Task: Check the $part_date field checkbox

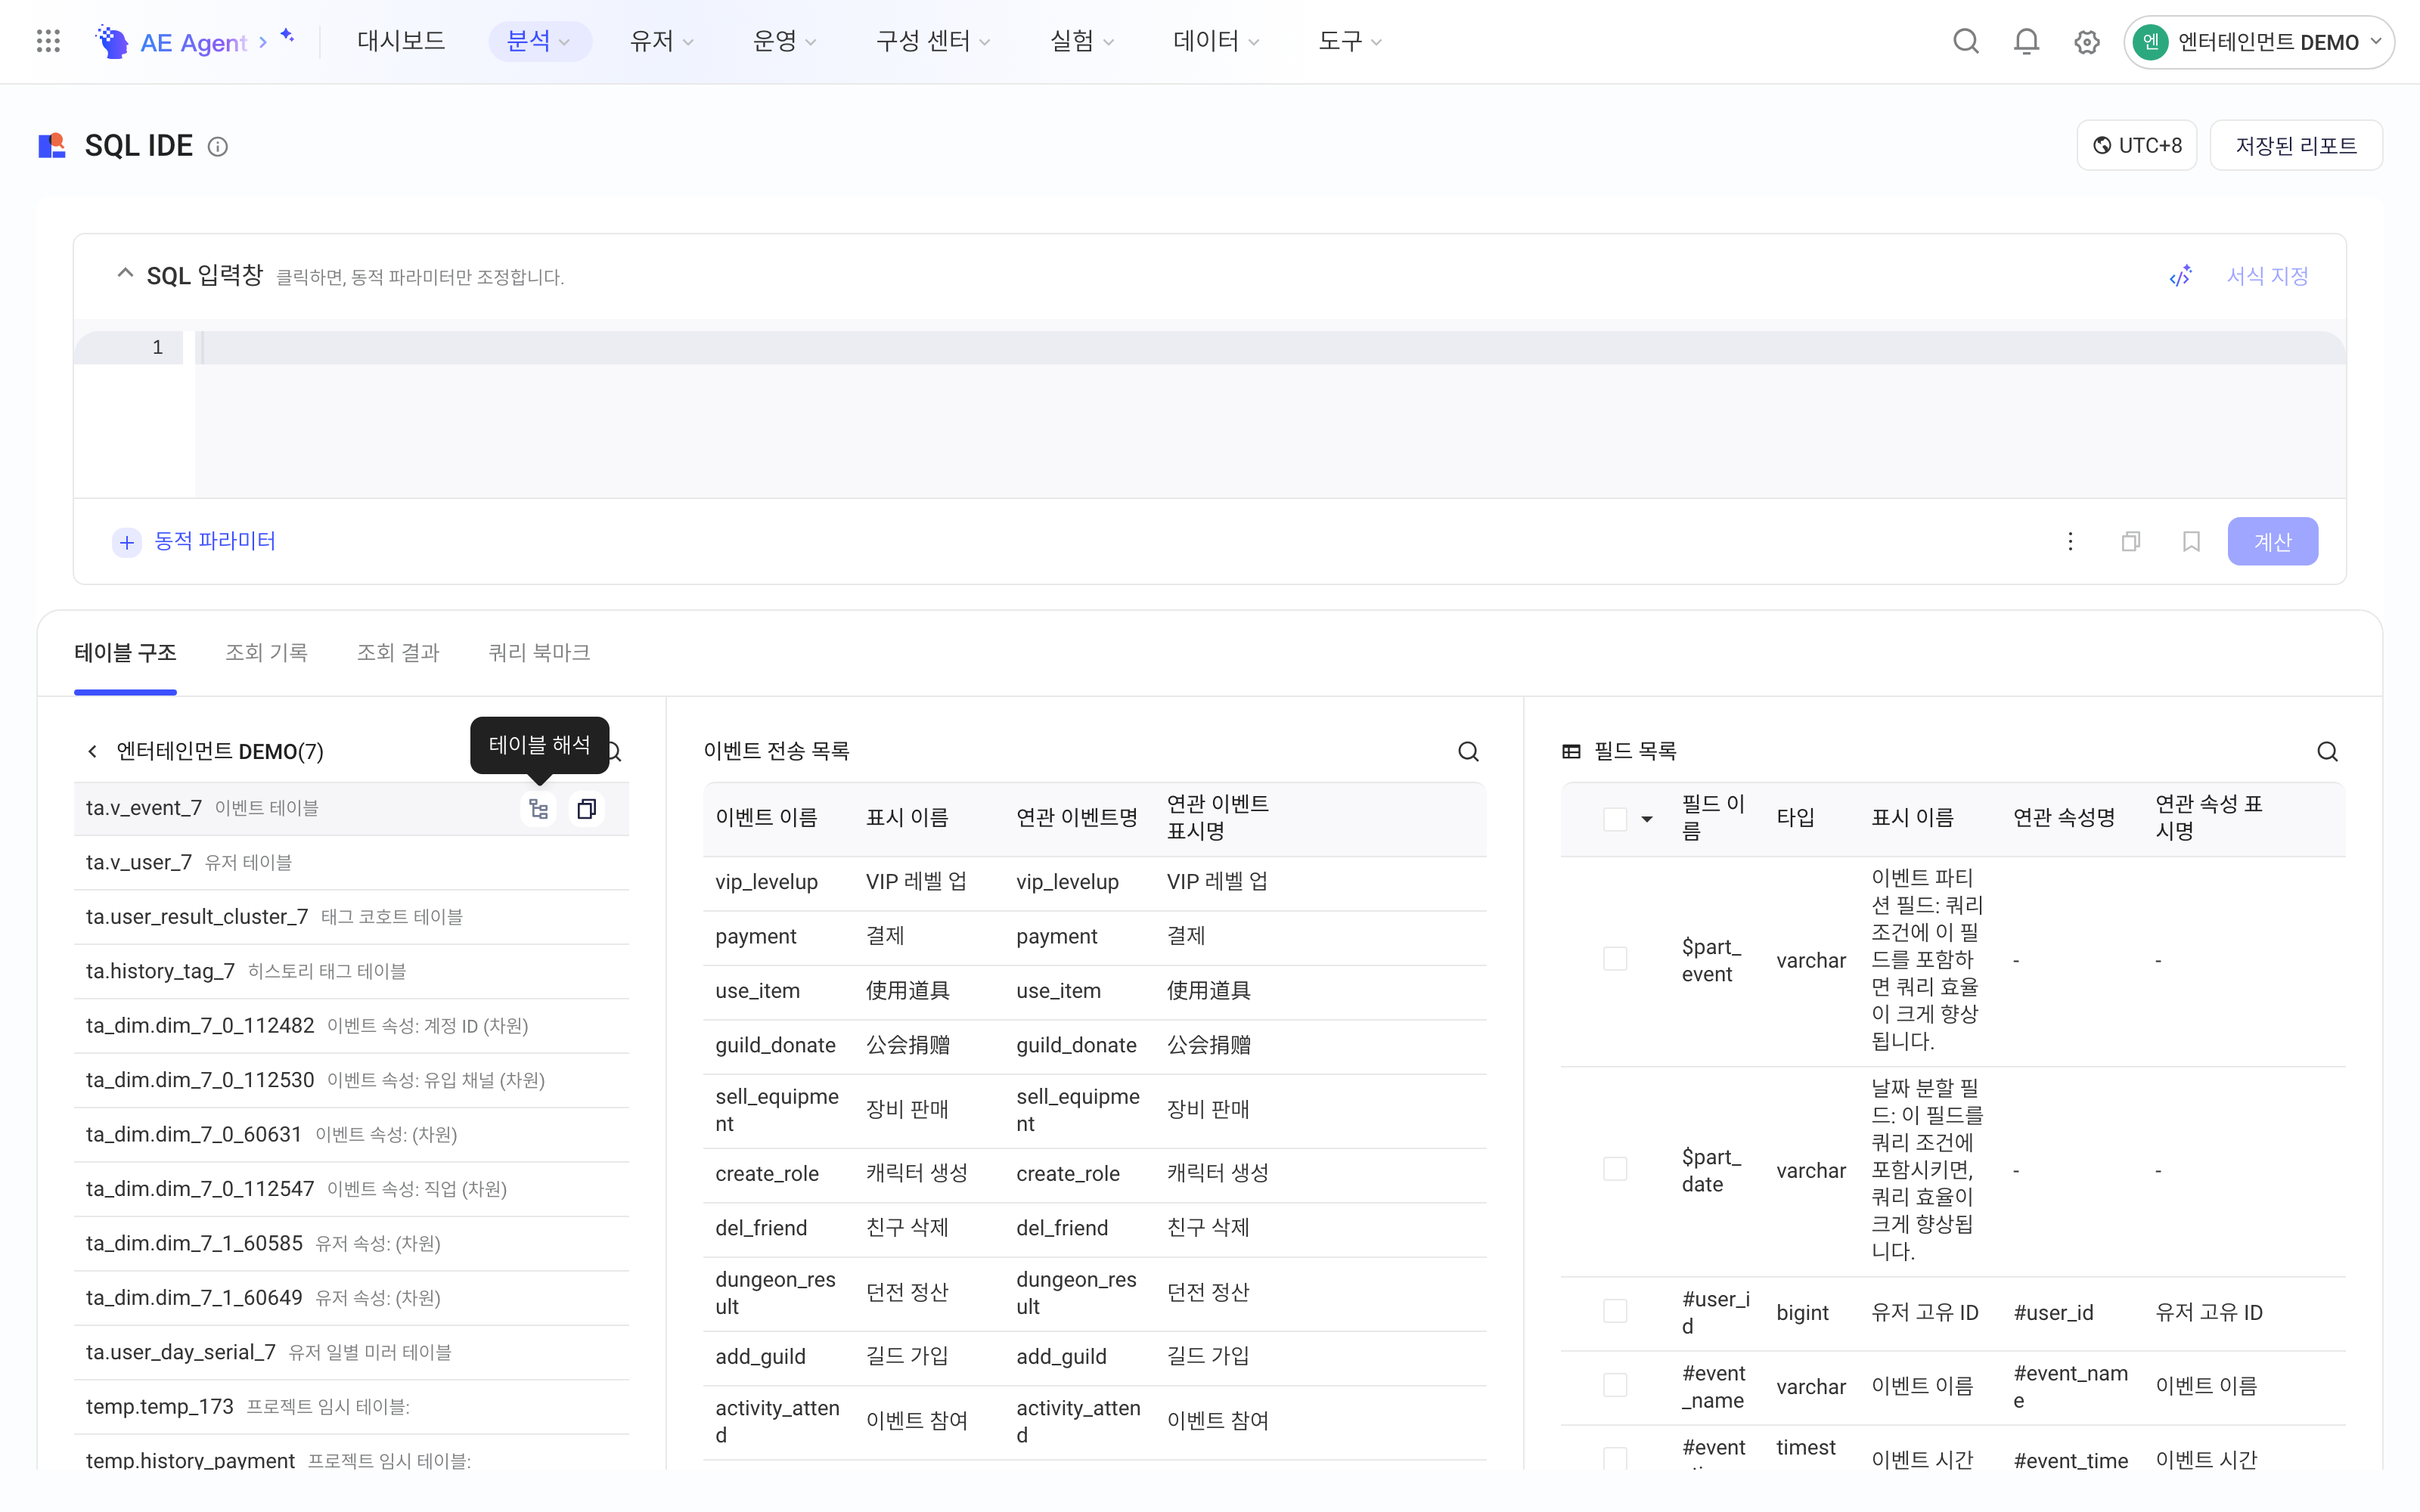Action: coord(1614,1168)
